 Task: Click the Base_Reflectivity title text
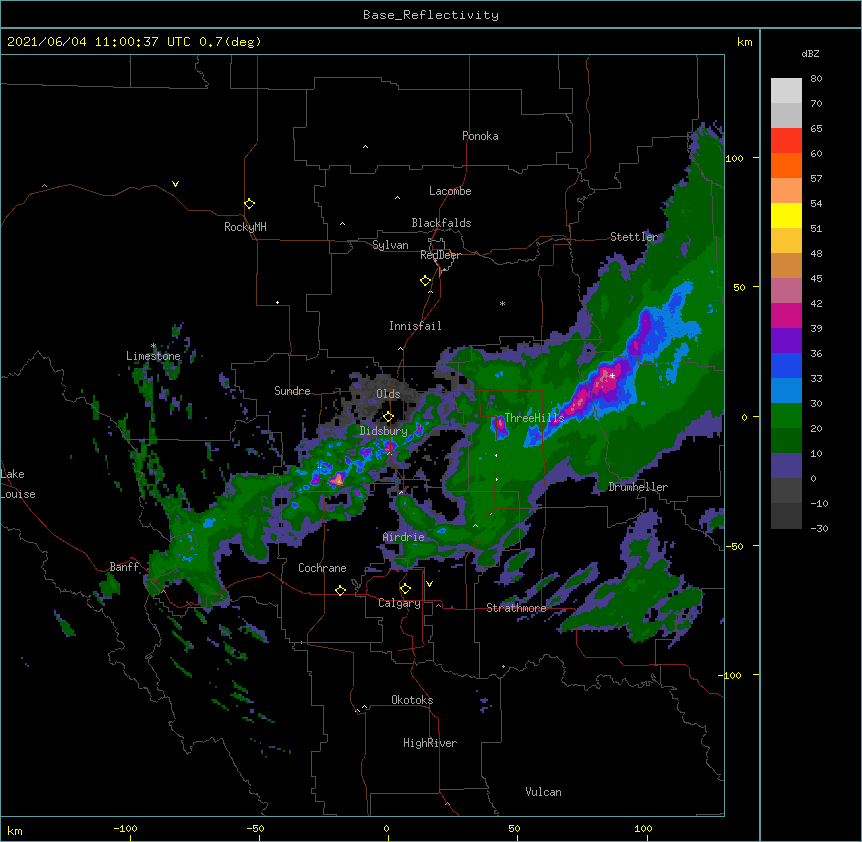click(x=431, y=15)
